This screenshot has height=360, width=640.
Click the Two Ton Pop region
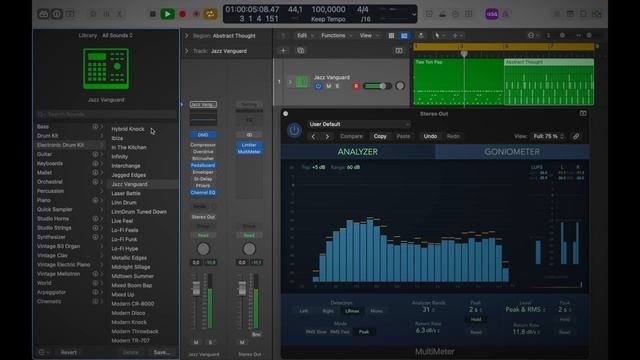(458, 82)
